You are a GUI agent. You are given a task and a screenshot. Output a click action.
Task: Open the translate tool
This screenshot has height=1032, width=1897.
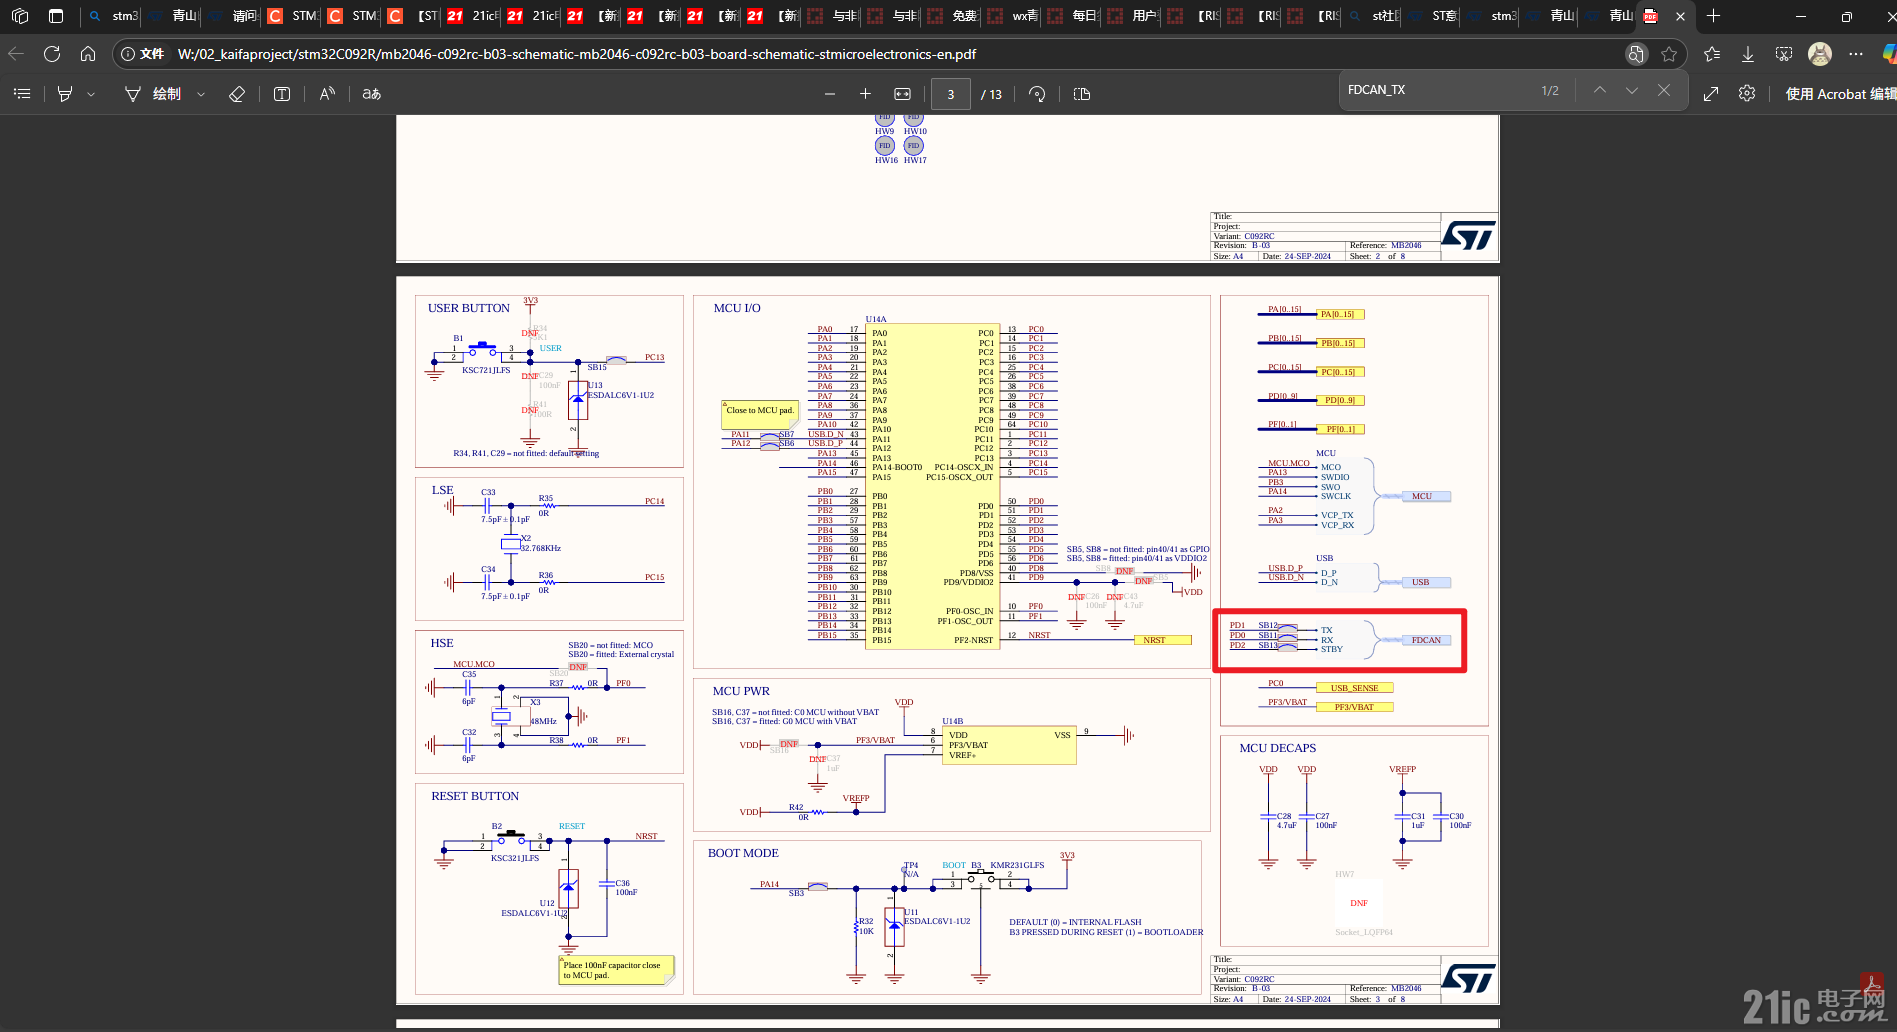(x=372, y=94)
